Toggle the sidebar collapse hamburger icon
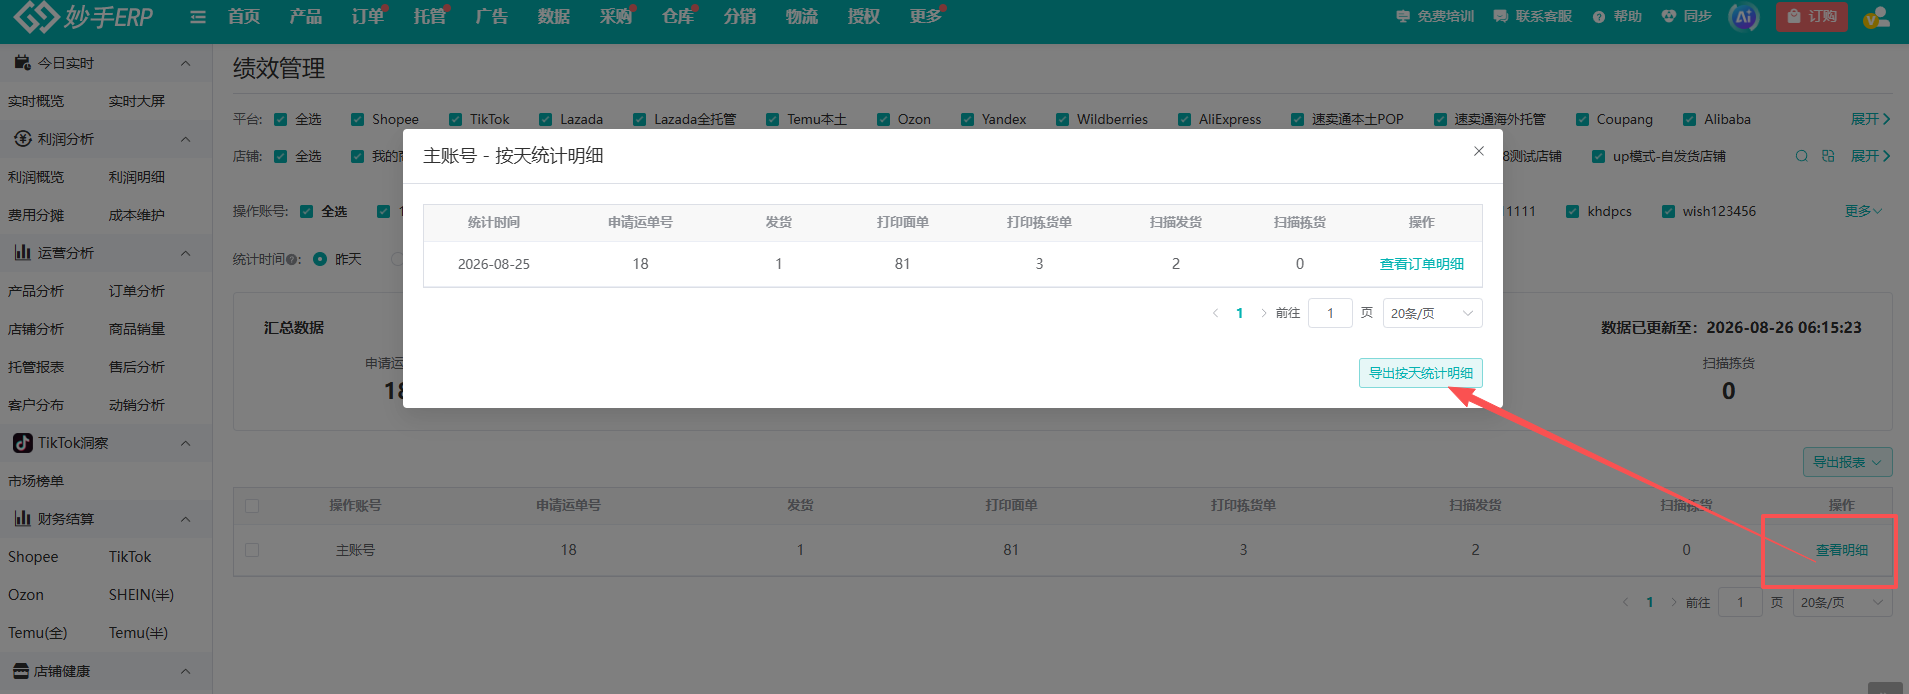The image size is (1909, 694). (198, 17)
